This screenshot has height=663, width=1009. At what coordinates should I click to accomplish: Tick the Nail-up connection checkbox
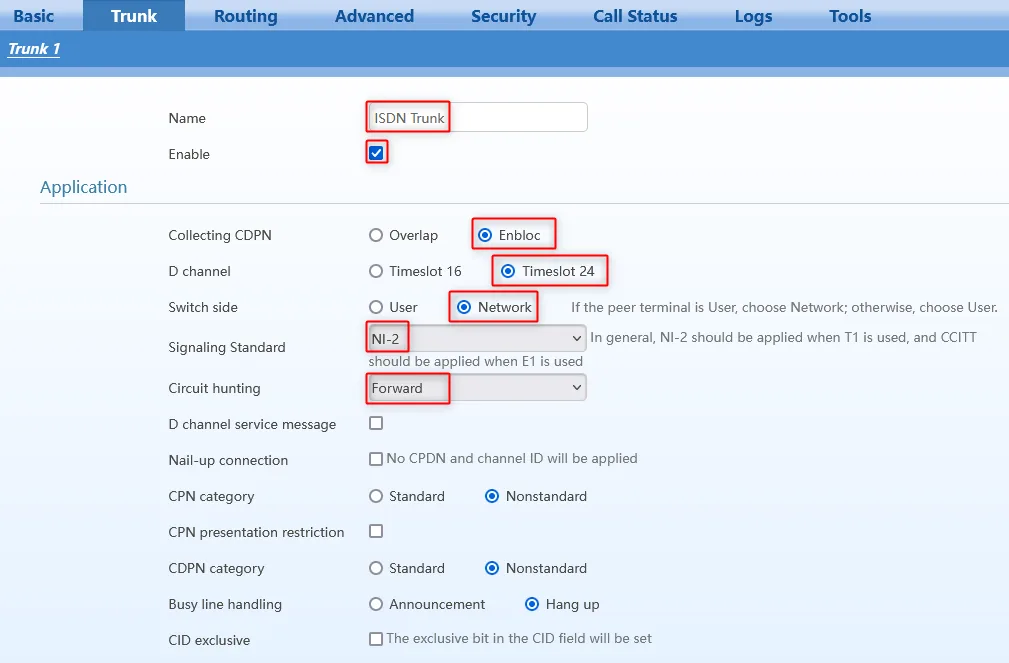pyautogui.click(x=376, y=459)
